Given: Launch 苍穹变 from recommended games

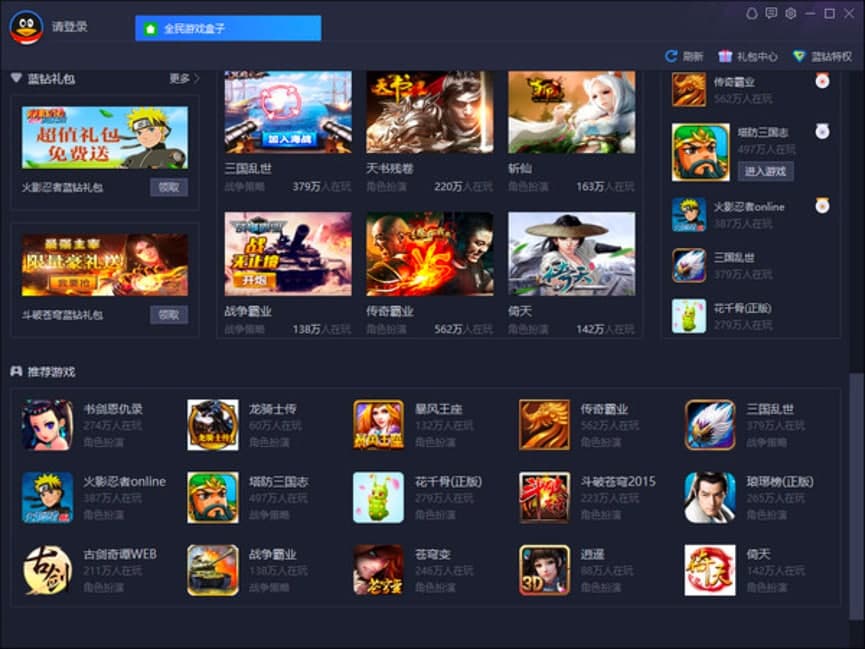Looking at the screenshot, I should 378,570.
